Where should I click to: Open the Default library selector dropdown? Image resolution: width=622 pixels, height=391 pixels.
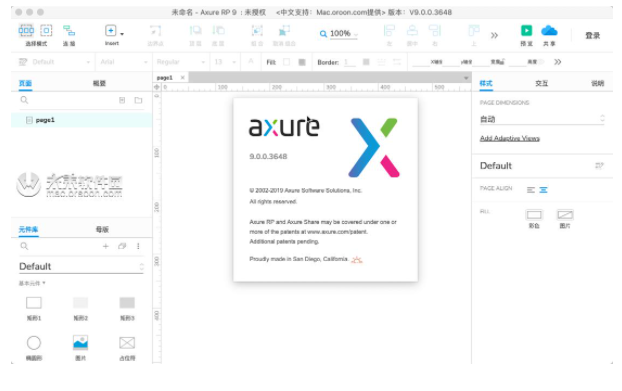point(81,266)
